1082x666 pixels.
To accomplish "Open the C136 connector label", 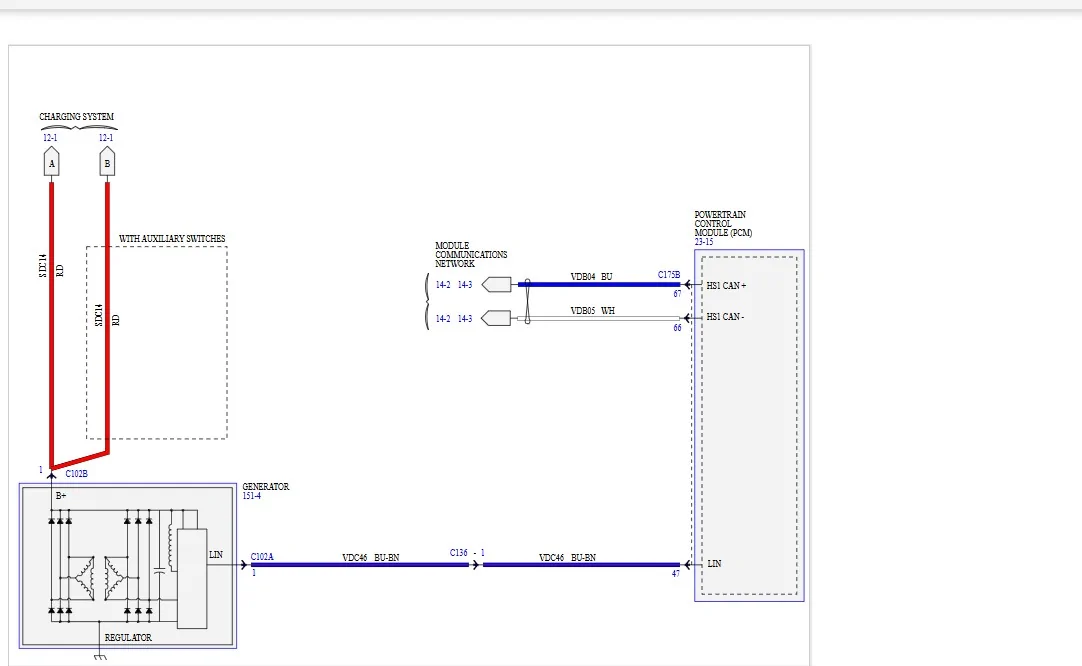I will click(459, 553).
